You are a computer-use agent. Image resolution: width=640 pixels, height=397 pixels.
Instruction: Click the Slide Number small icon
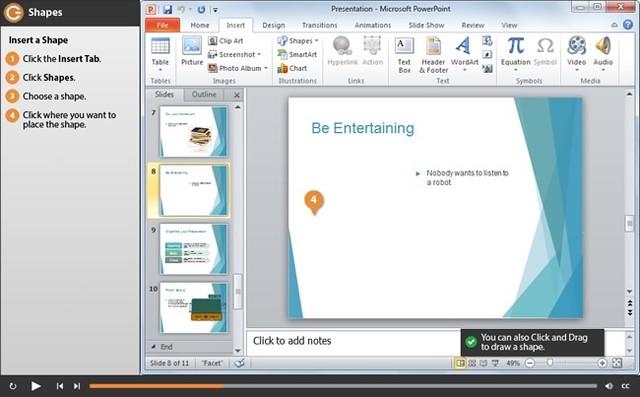click(x=487, y=54)
